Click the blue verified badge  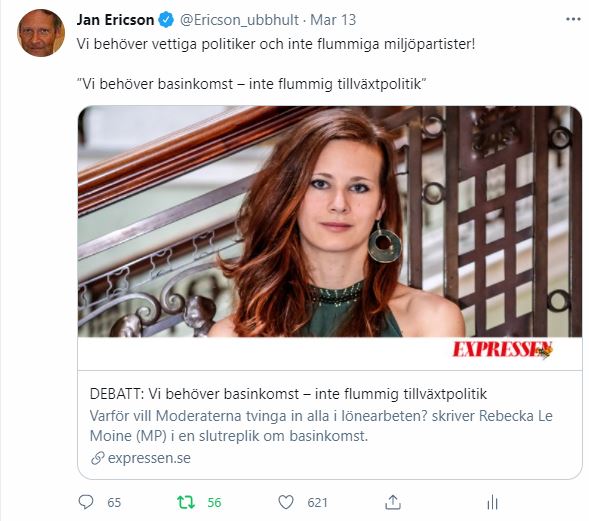[166, 20]
